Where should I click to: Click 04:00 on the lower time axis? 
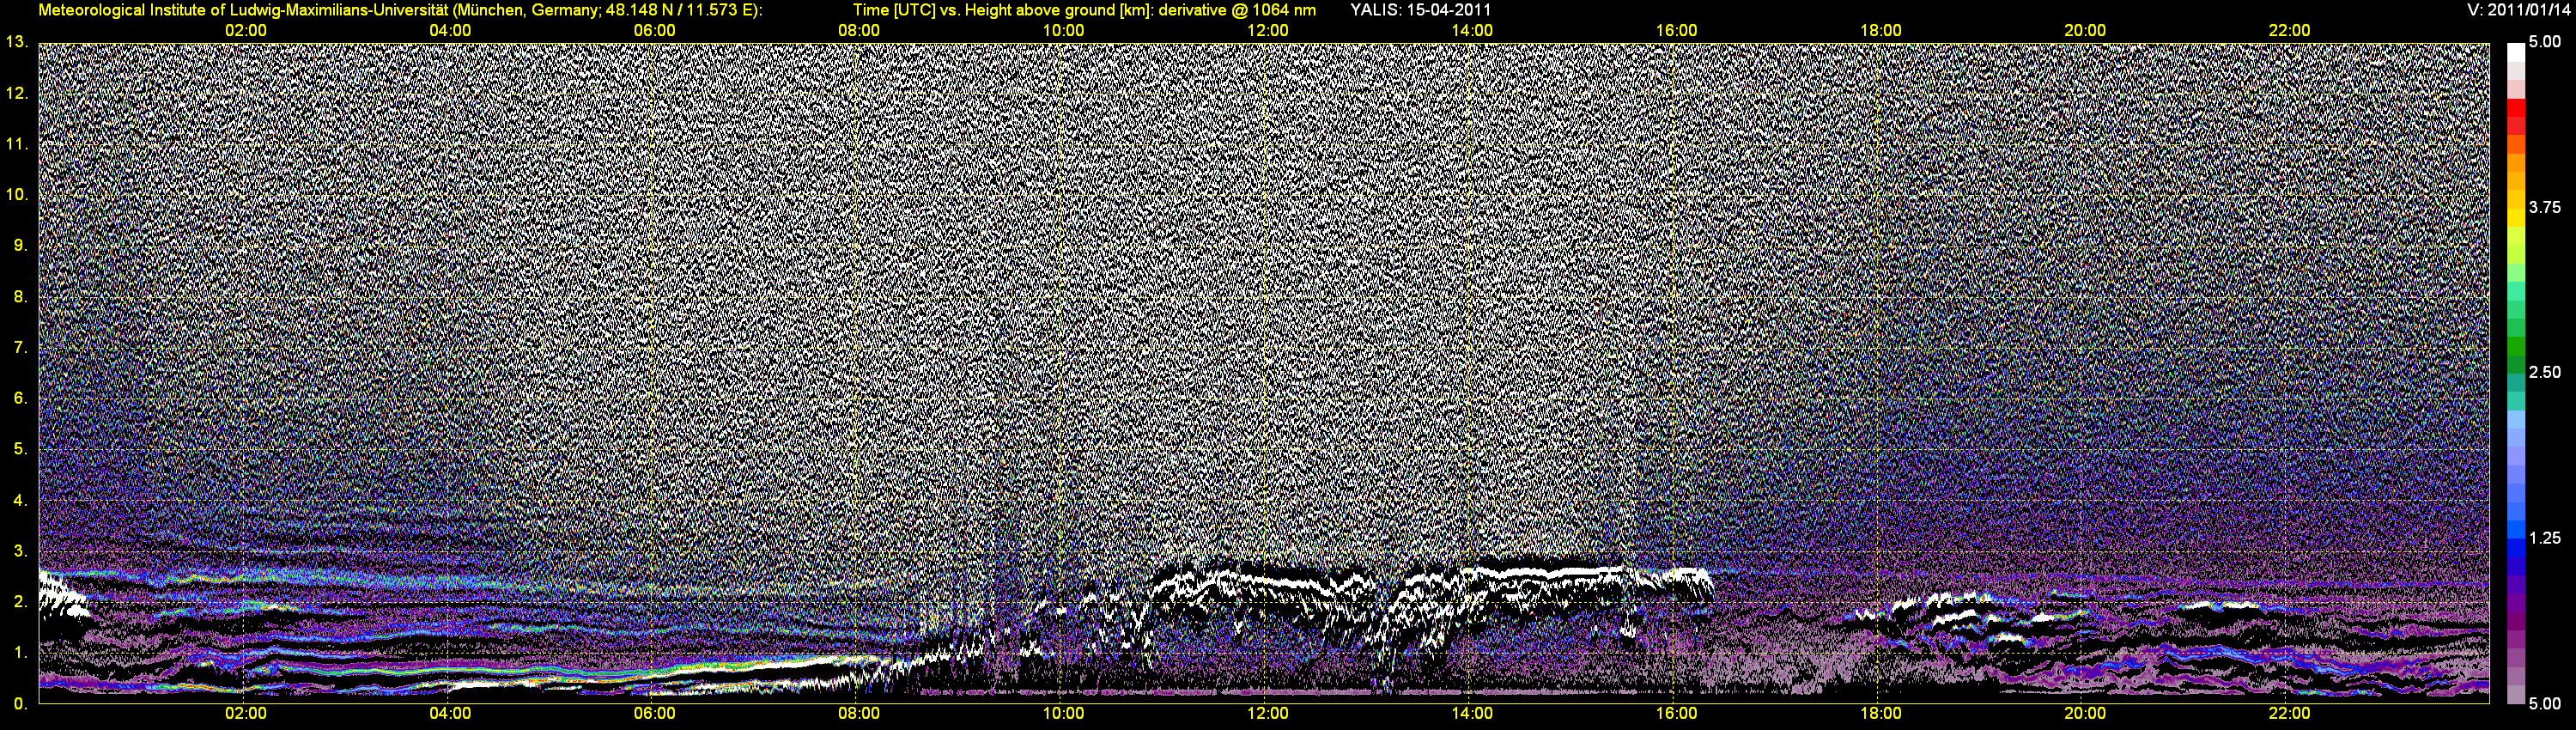pos(450,713)
